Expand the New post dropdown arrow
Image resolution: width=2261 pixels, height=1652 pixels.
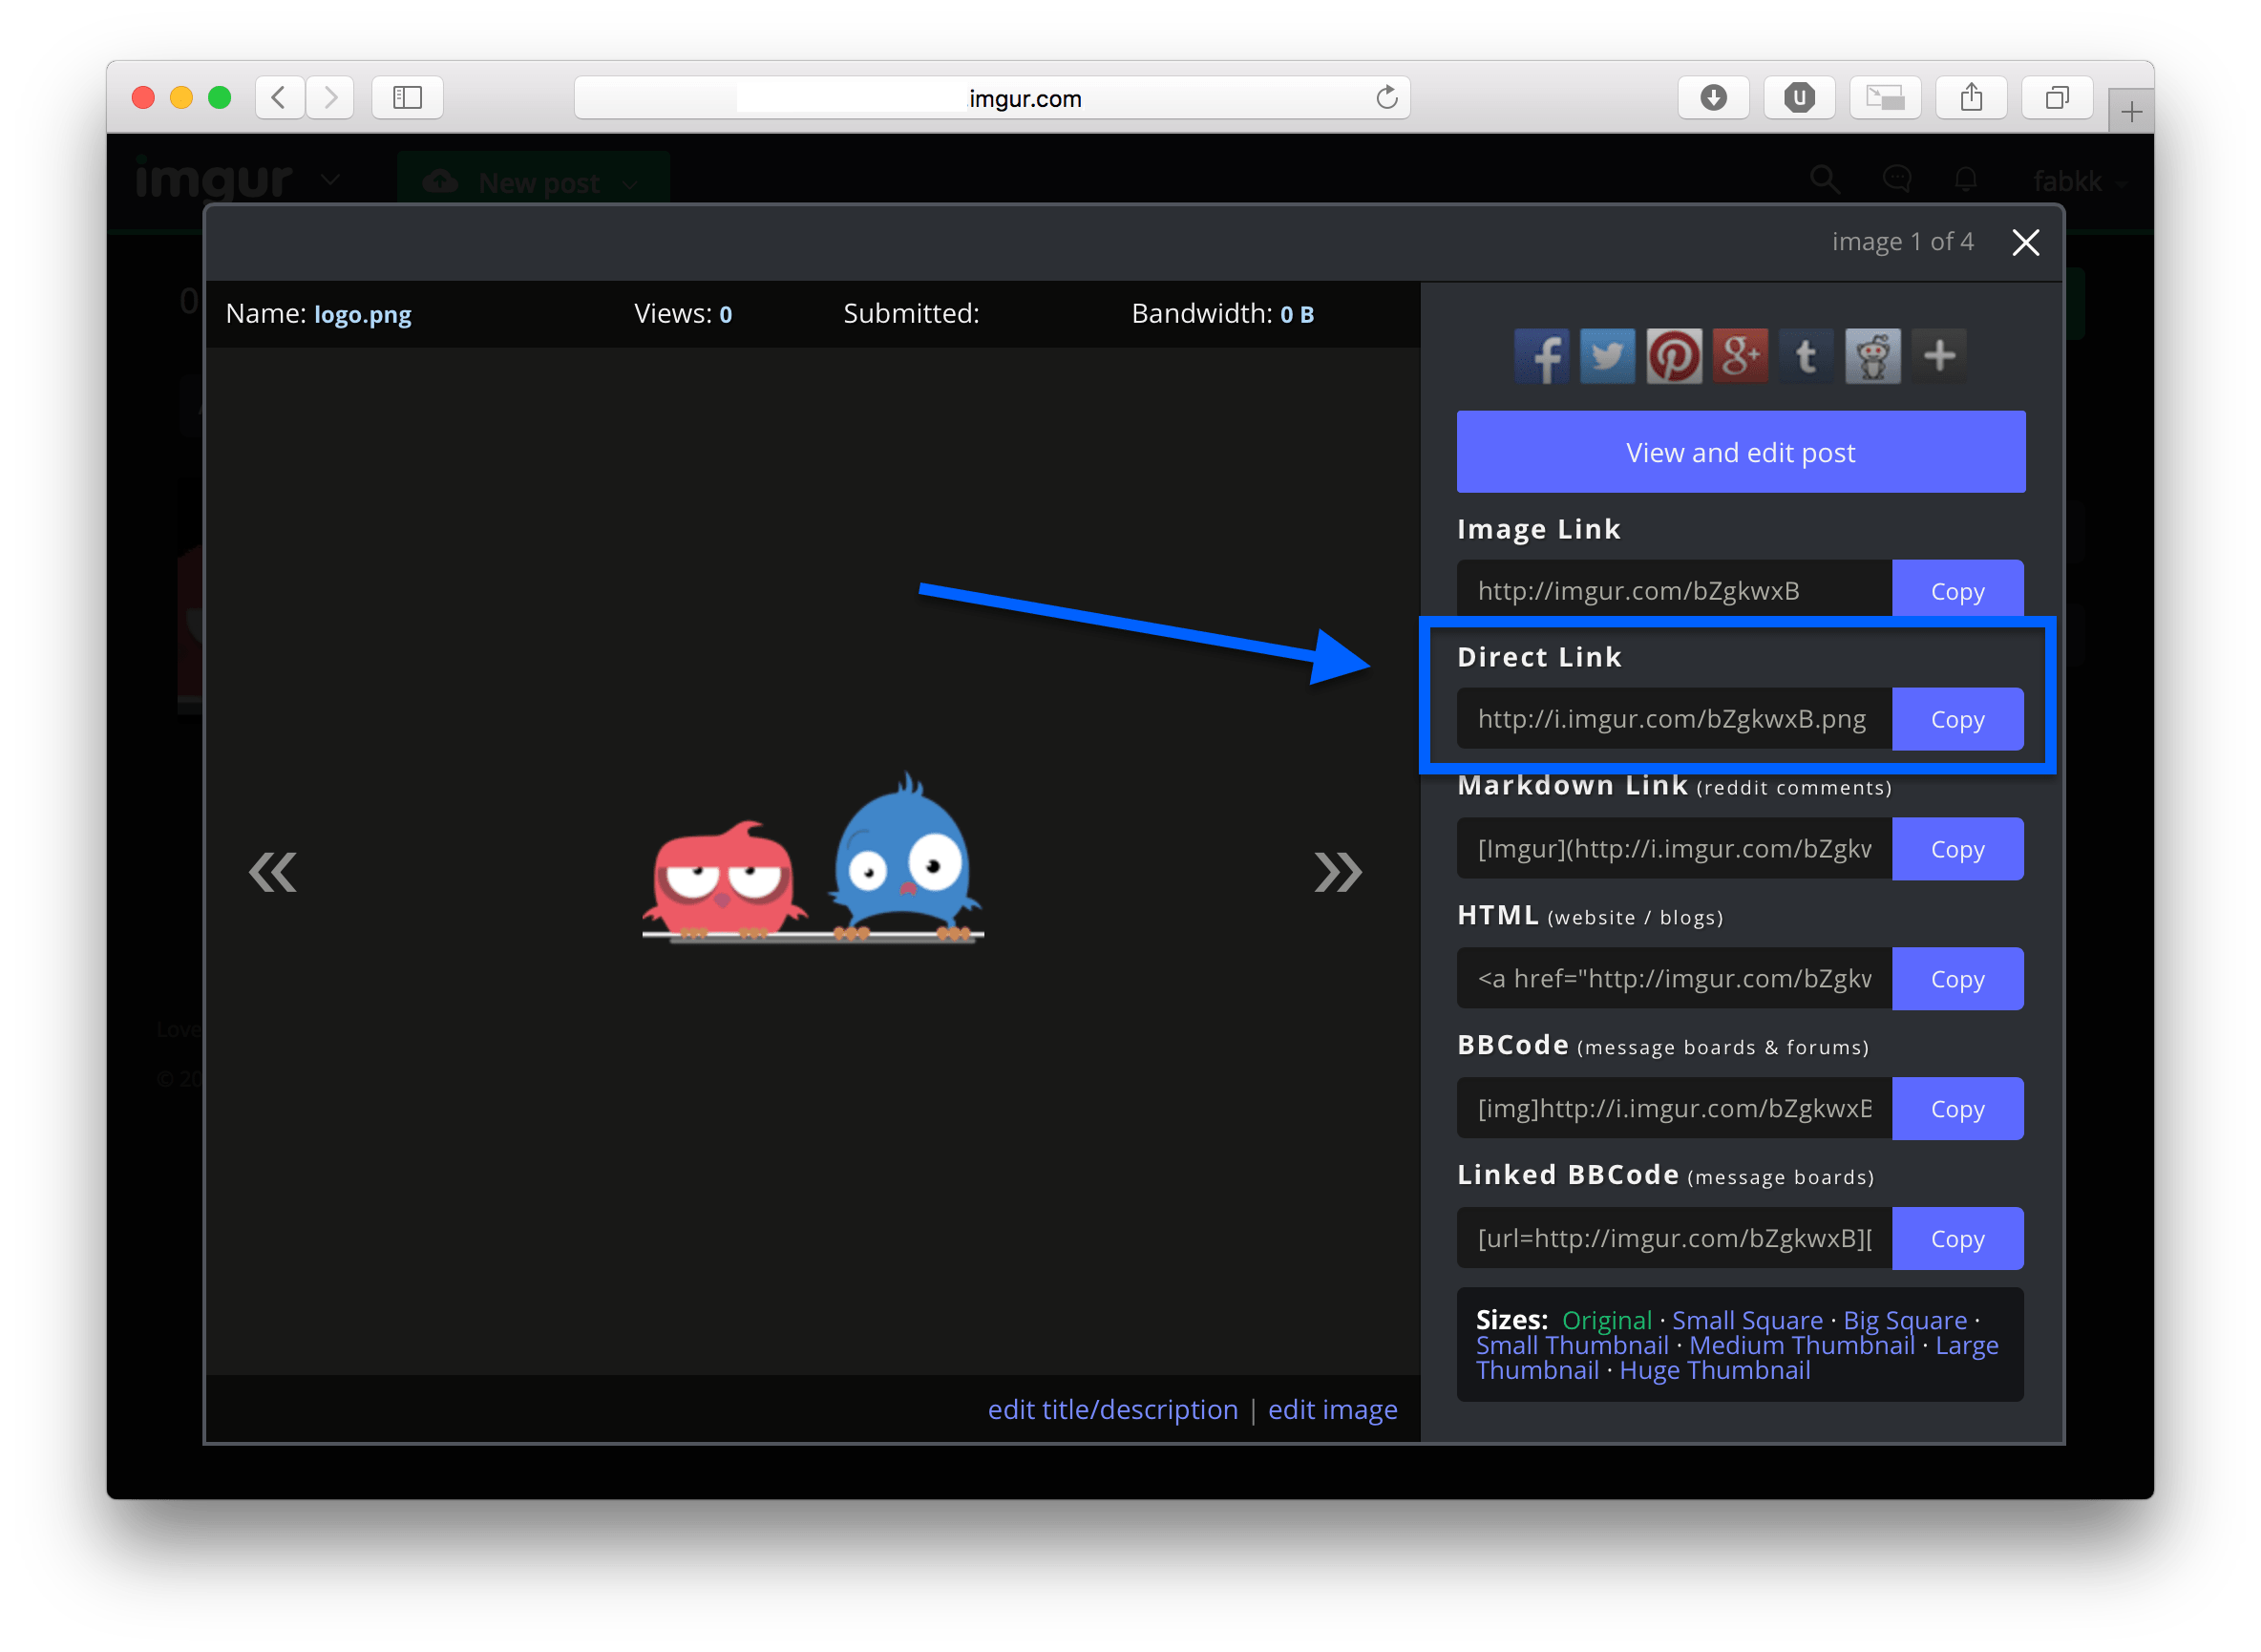[x=630, y=183]
